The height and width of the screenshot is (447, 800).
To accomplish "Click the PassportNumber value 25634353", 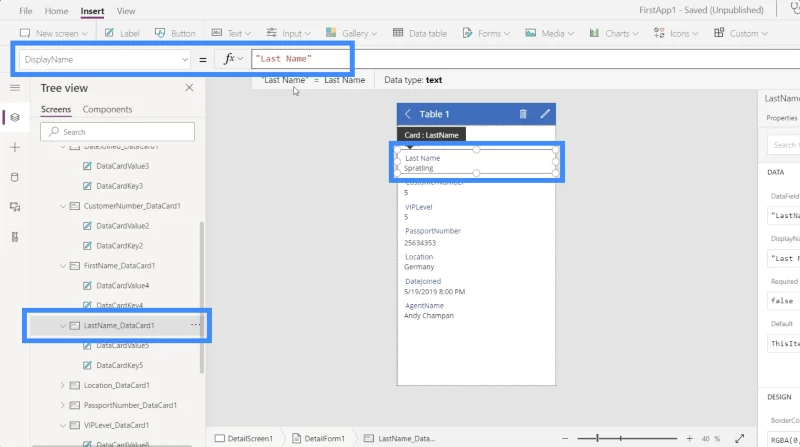I will 420,243.
